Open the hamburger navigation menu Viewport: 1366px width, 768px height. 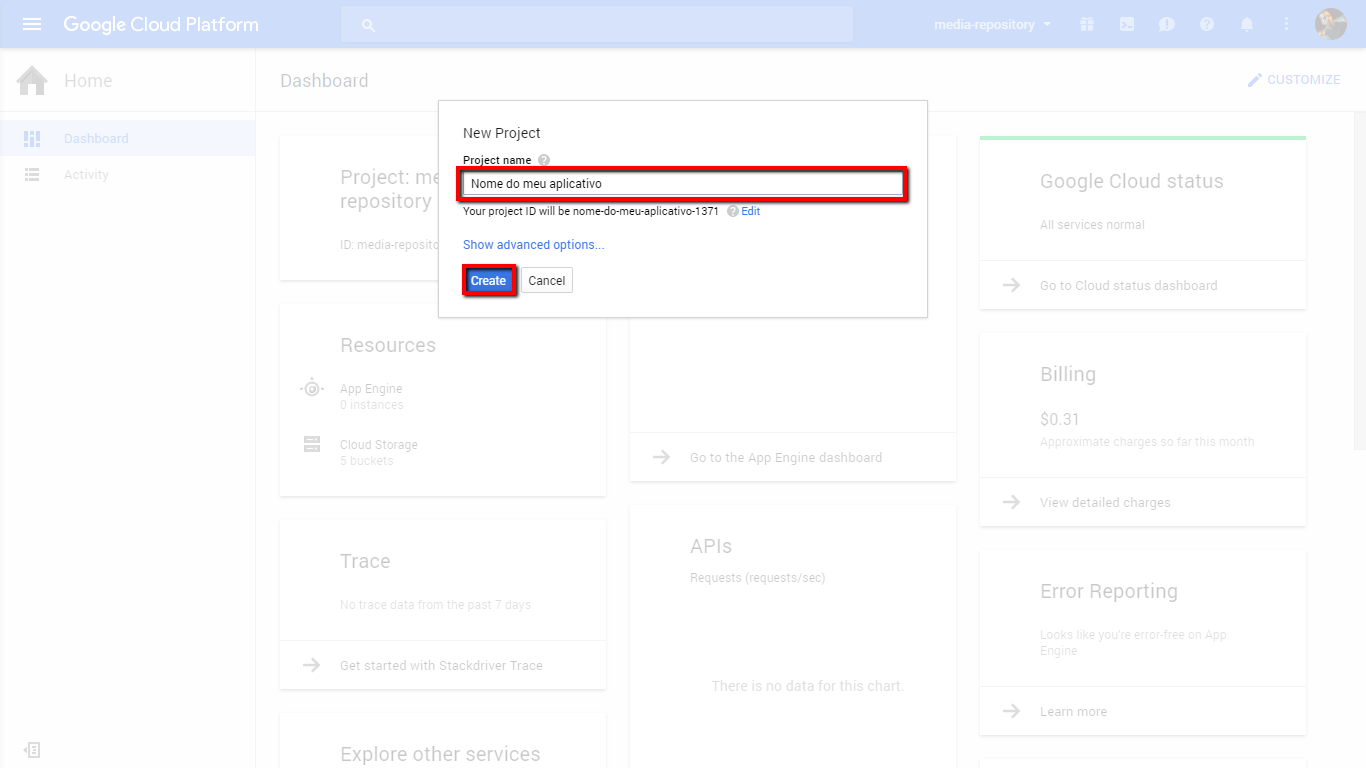point(32,24)
